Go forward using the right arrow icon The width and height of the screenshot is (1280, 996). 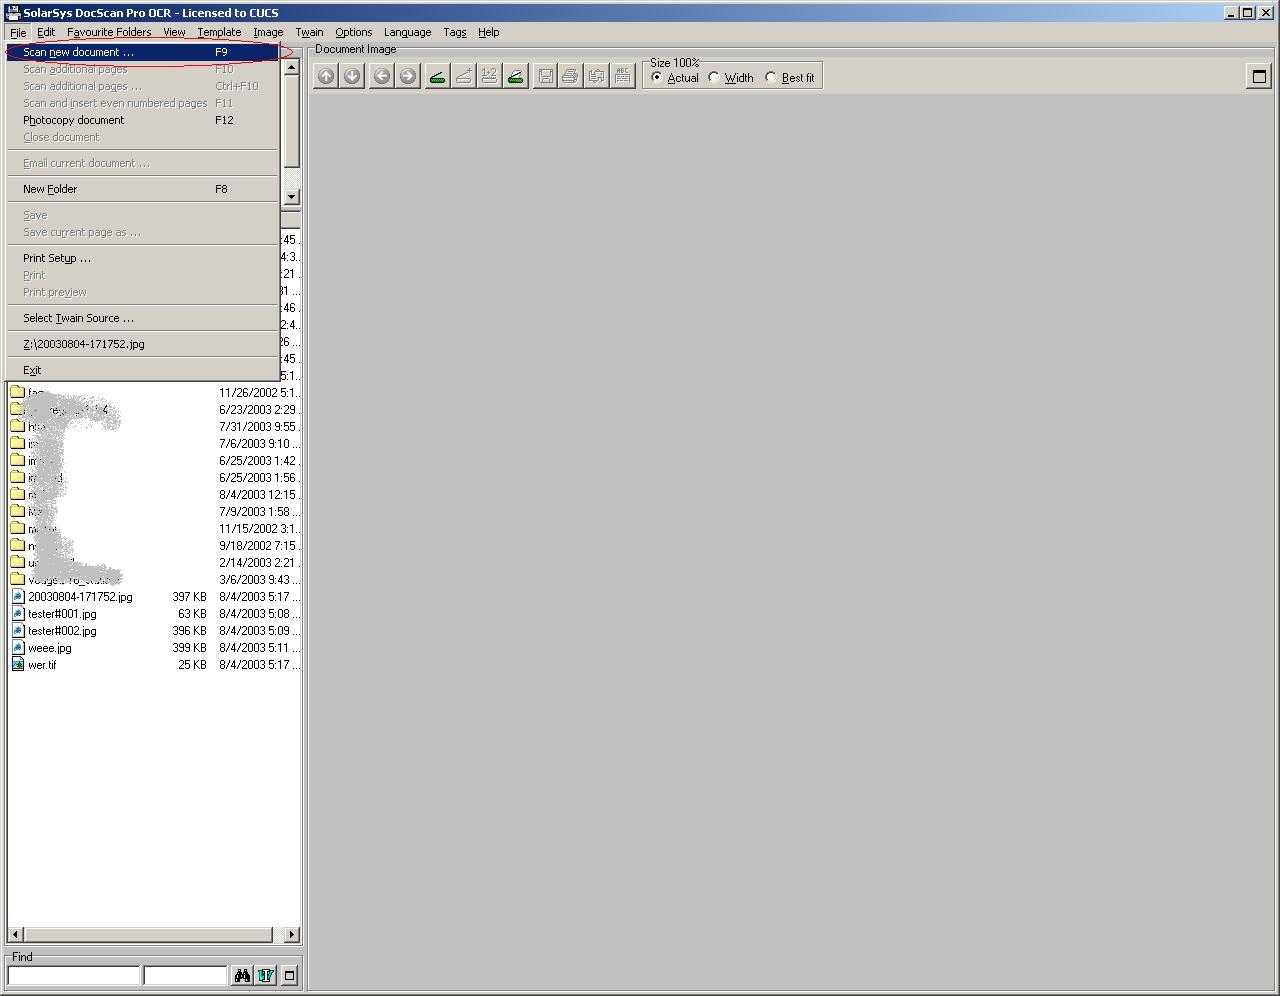point(408,75)
